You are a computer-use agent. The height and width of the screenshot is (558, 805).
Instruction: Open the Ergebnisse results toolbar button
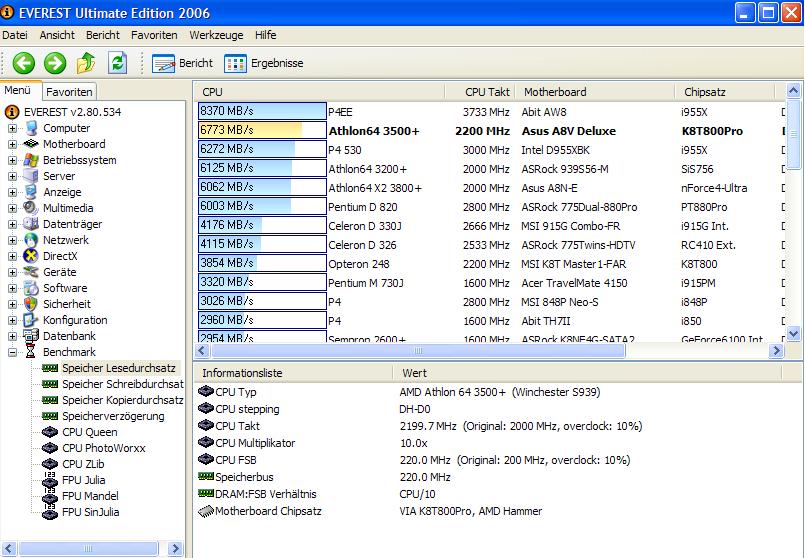point(263,63)
